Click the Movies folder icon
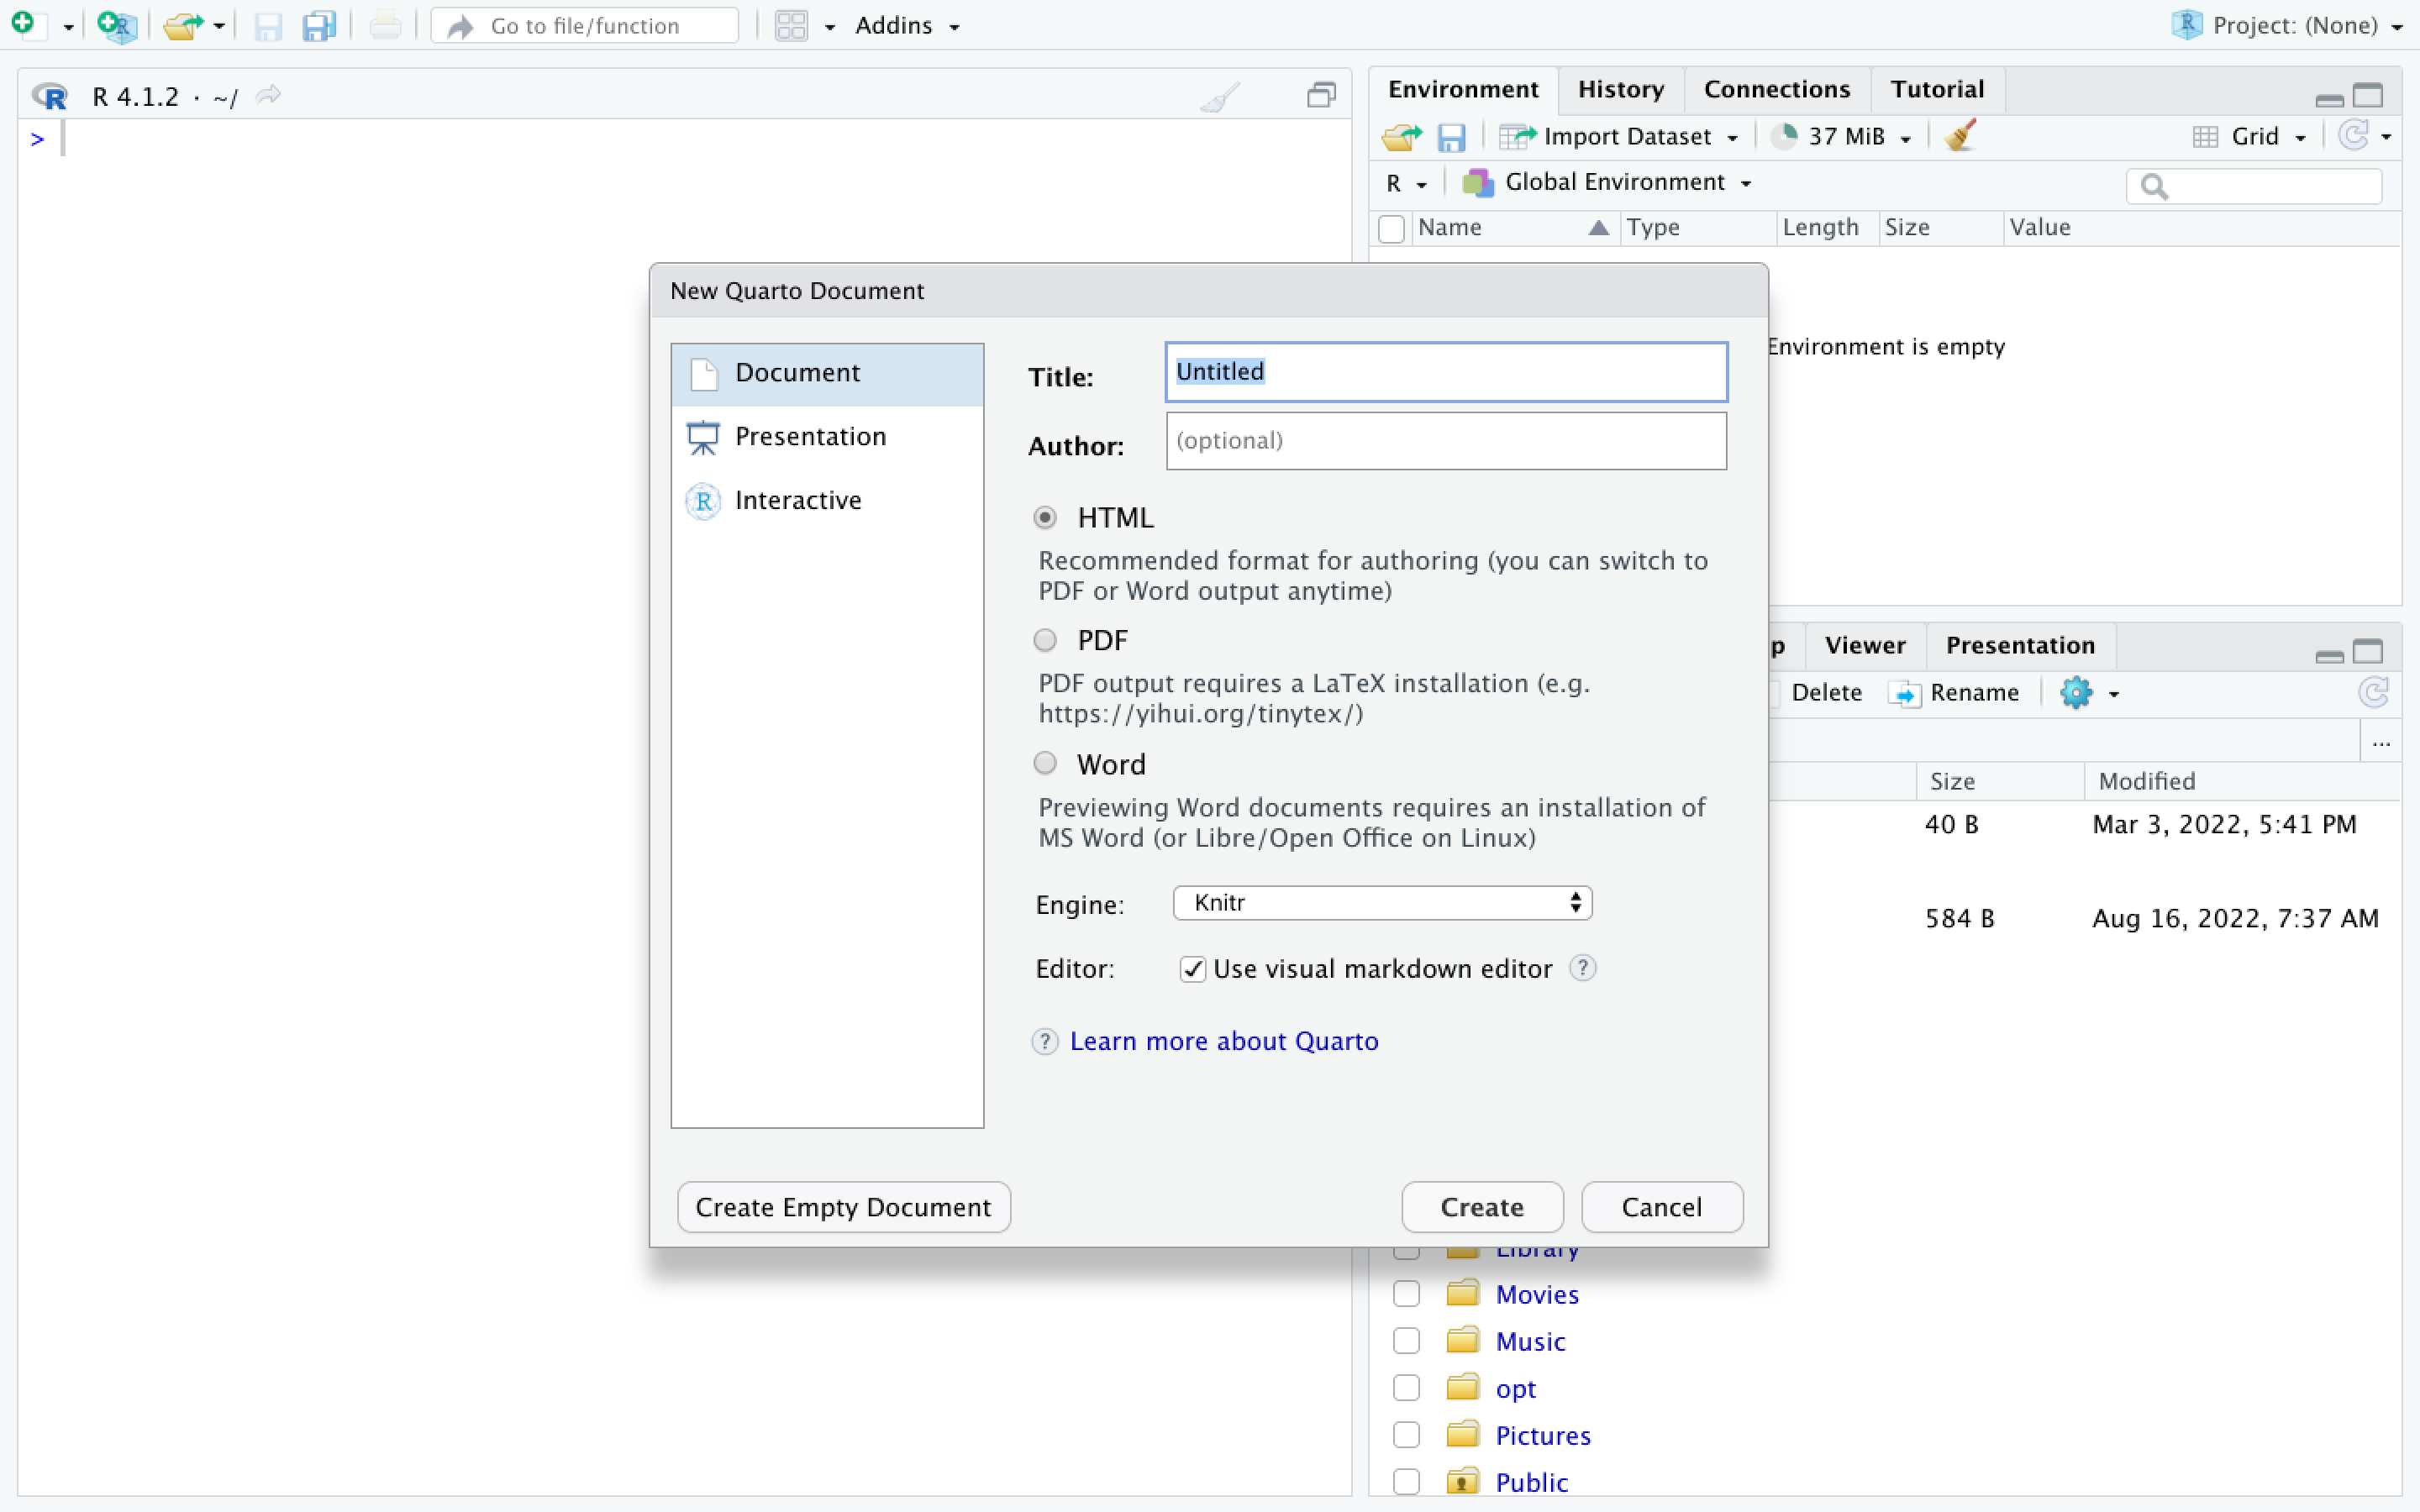Viewport: 2420px width, 1512px height. click(1462, 1293)
